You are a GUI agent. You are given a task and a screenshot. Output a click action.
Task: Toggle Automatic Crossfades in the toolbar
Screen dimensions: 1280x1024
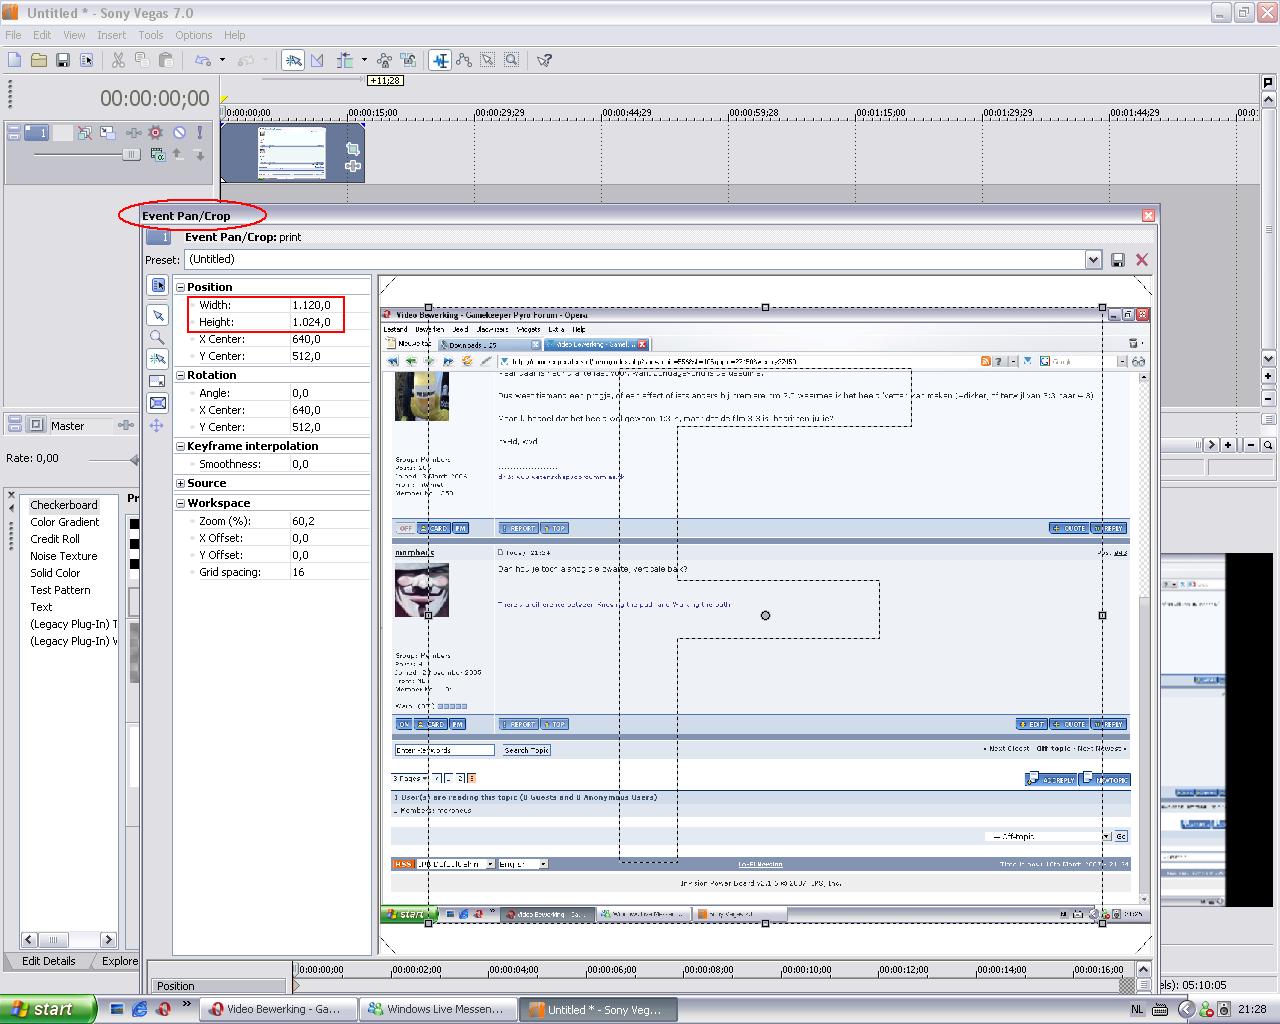click(x=317, y=60)
